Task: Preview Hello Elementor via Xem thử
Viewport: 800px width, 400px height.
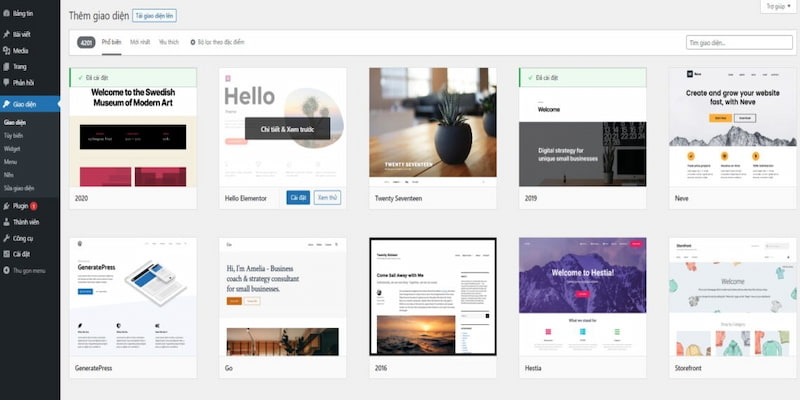Action: point(327,198)
